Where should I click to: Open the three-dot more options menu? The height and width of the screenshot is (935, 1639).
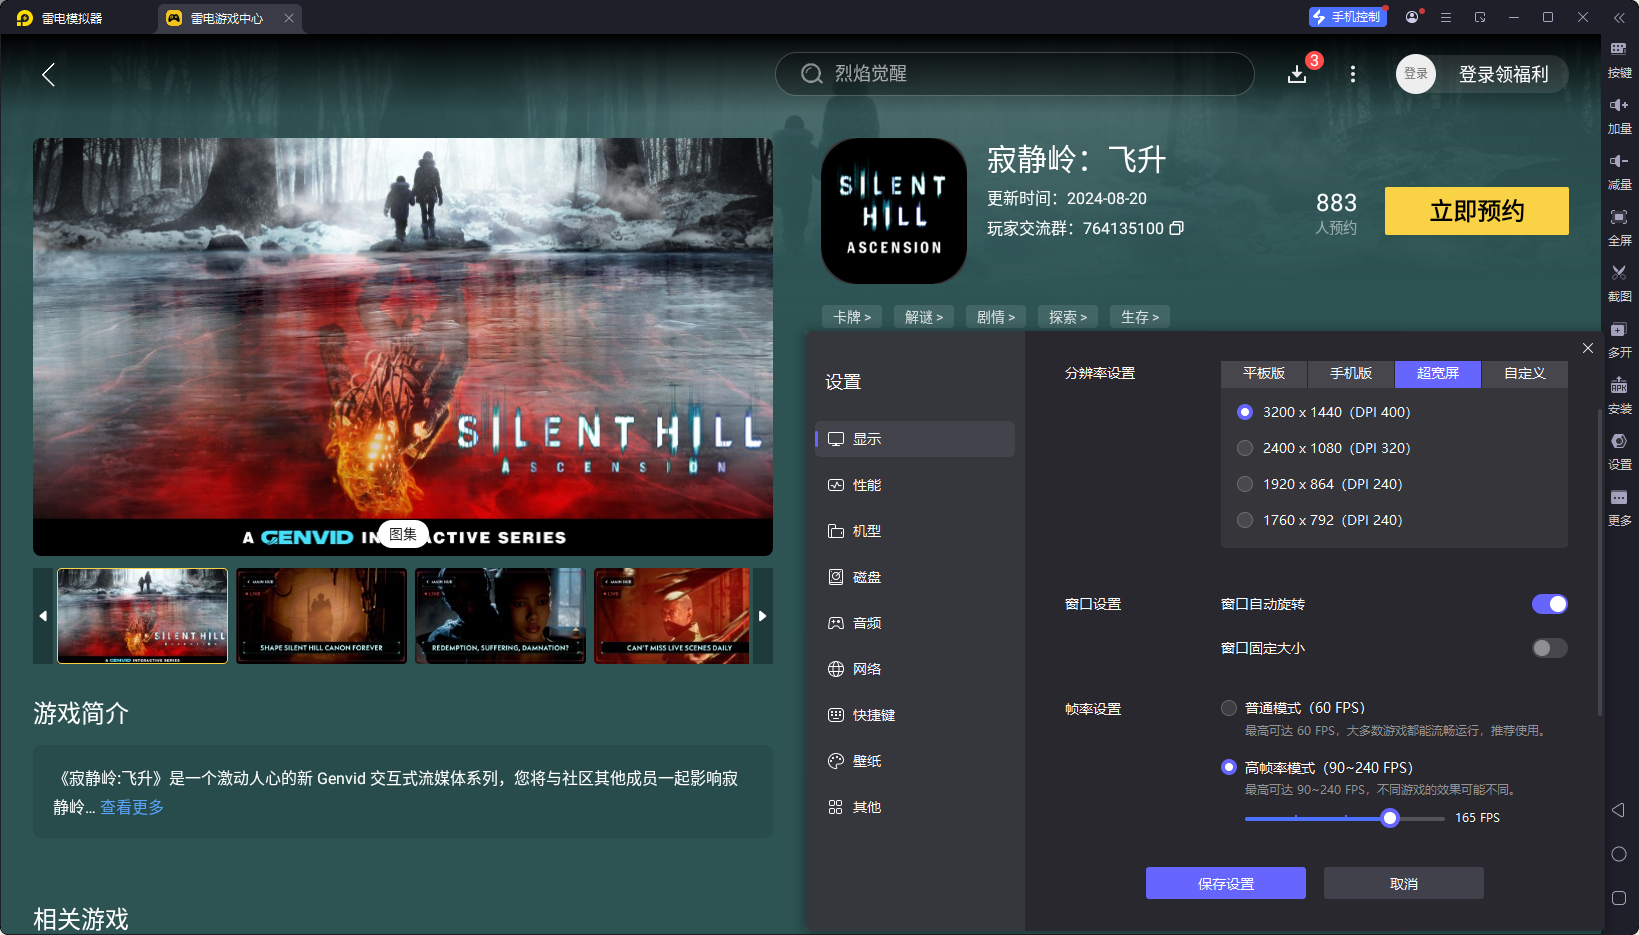point(1353,74)
